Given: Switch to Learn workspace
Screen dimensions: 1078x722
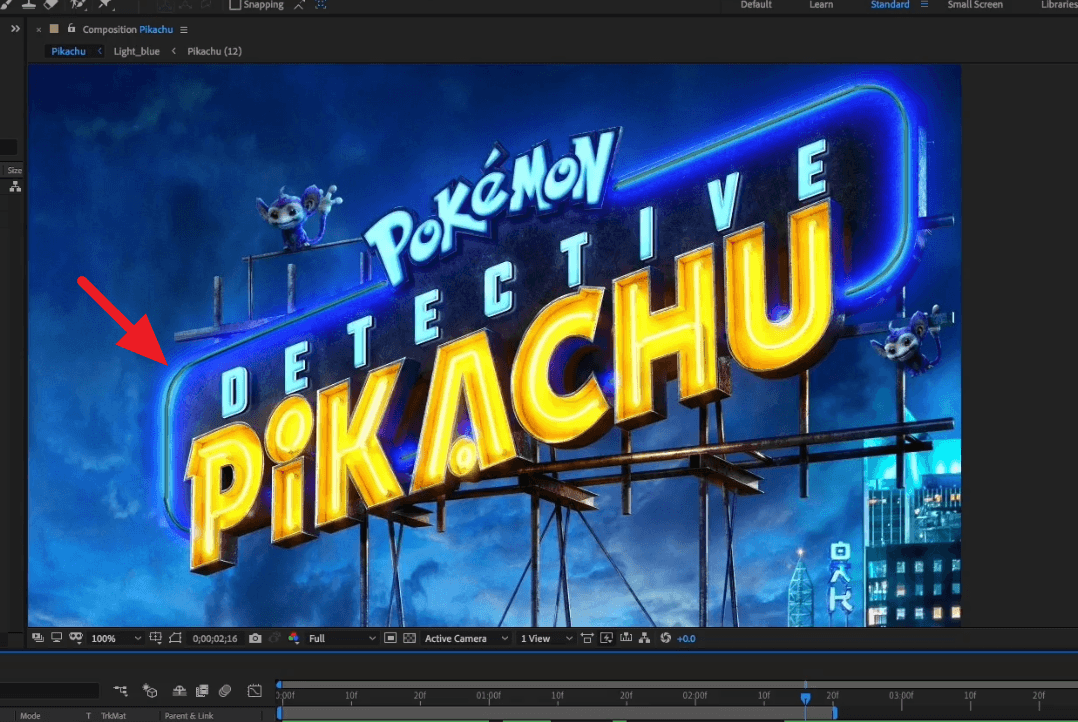Looking at the screenshot, I should (821, 4).
